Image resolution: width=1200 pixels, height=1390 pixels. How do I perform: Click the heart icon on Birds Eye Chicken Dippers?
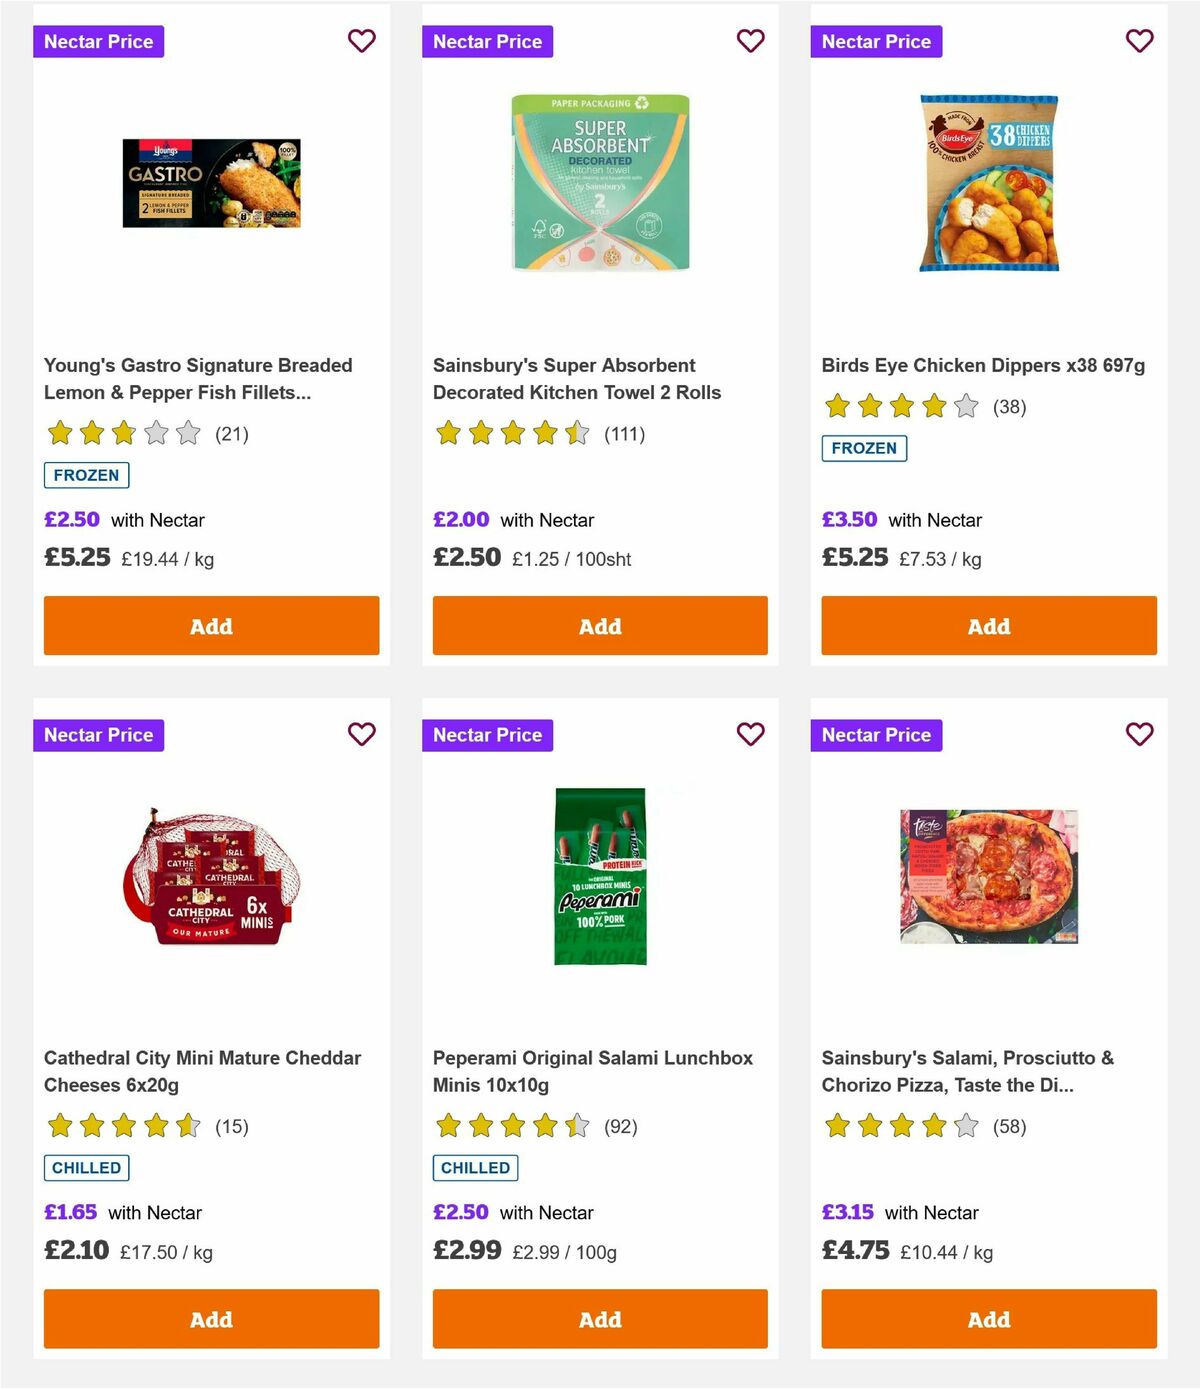coord(1139,41)
